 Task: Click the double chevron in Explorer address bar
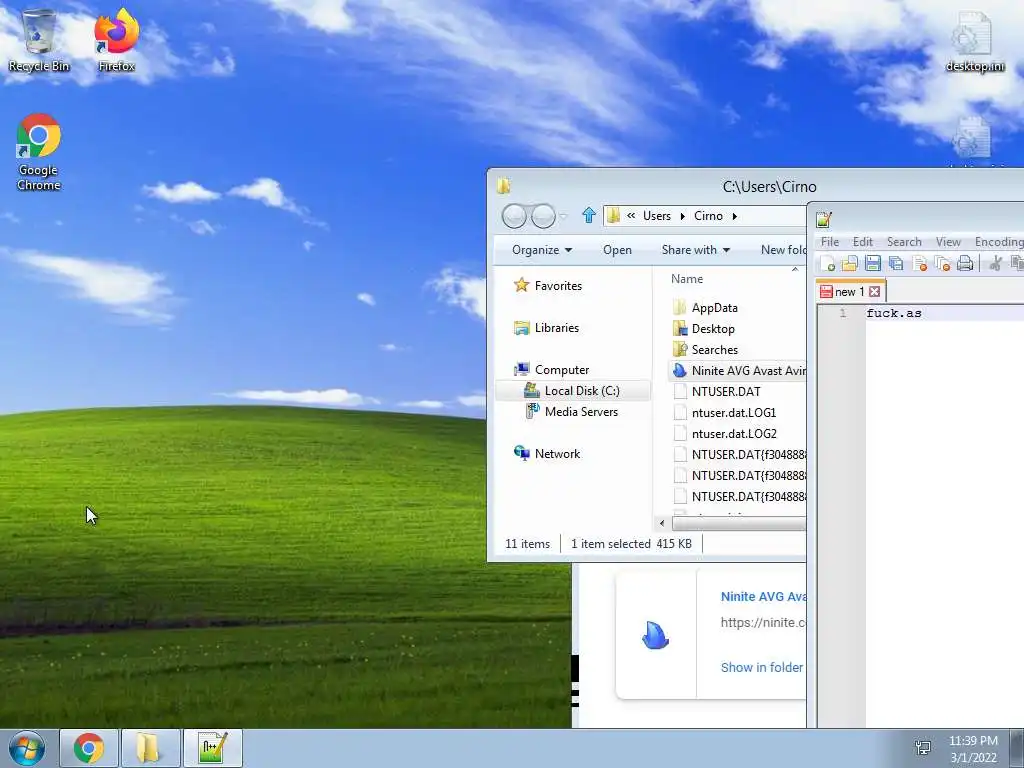click(x=631, y=215)
